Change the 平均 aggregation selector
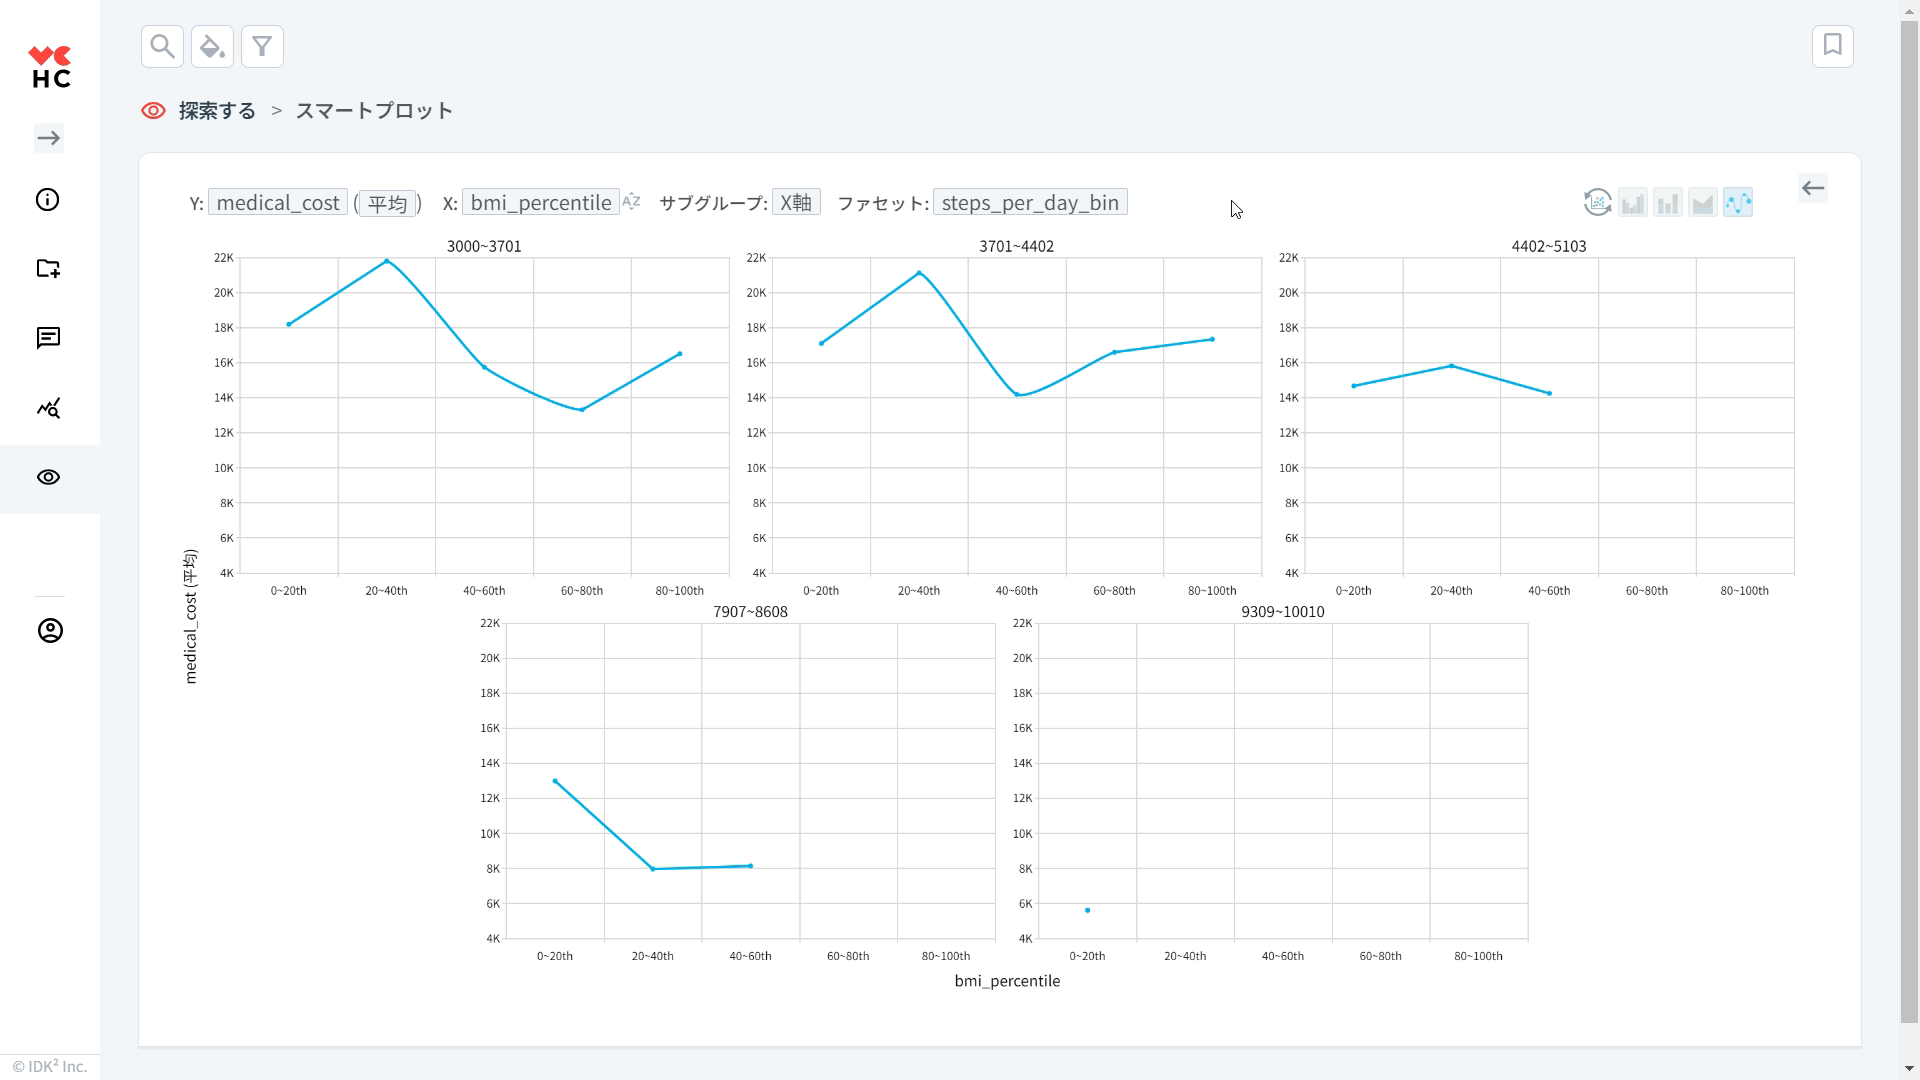 coord(387,204)
